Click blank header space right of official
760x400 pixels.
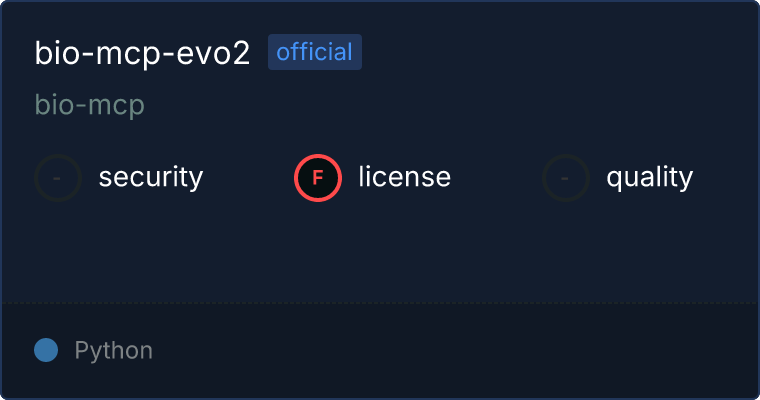tap(557, 52)
